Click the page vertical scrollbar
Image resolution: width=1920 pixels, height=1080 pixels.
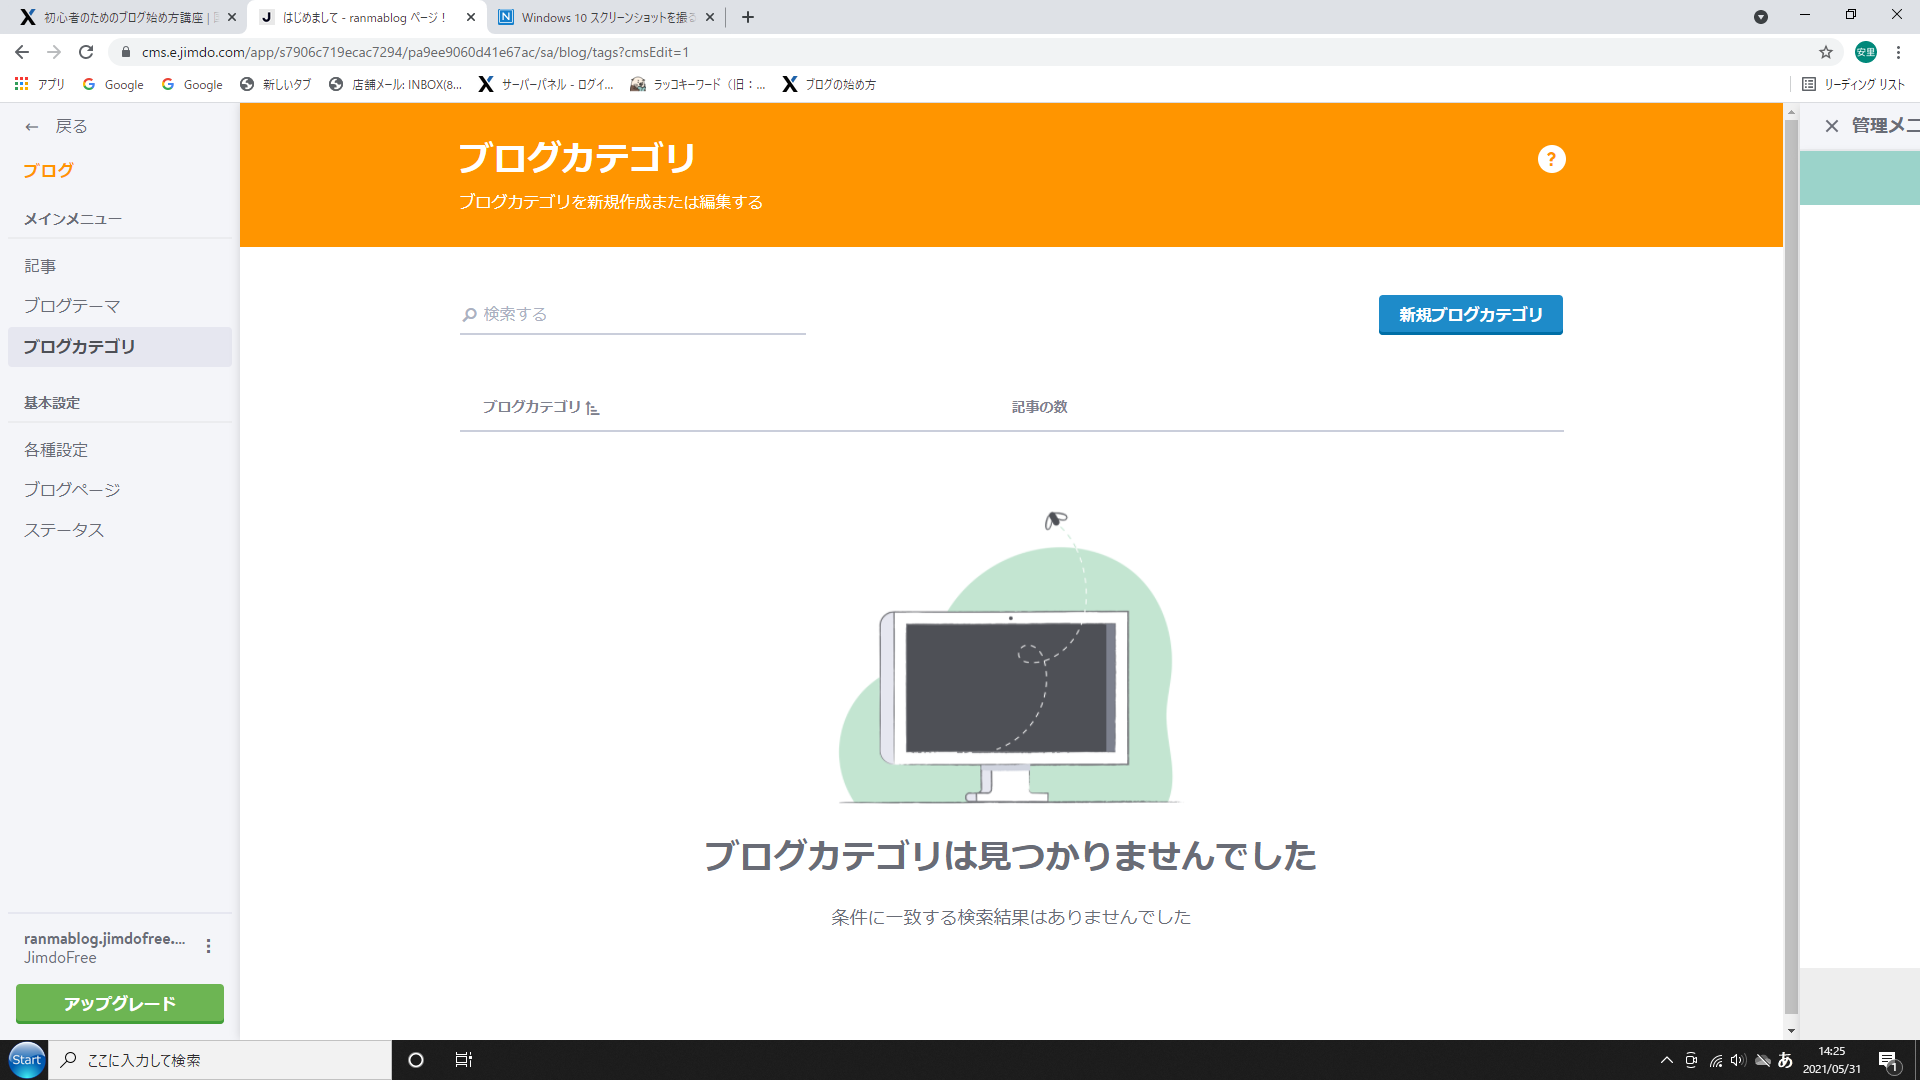click(1790, 560)
